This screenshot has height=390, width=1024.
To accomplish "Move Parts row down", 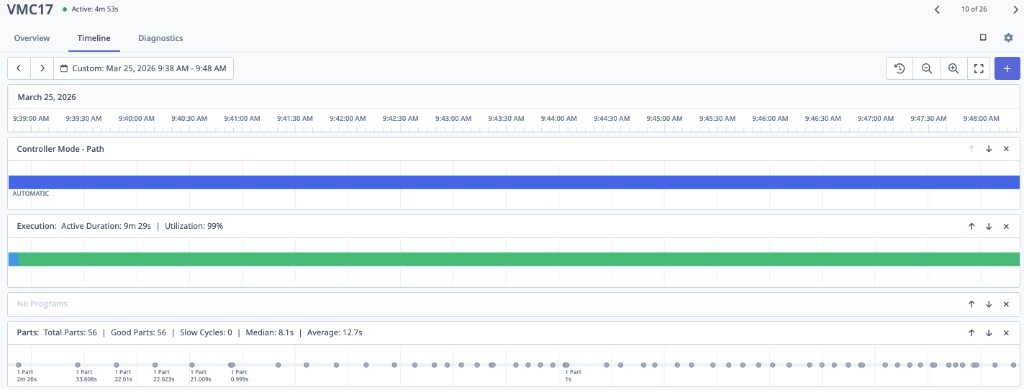I will coord(989,333).
